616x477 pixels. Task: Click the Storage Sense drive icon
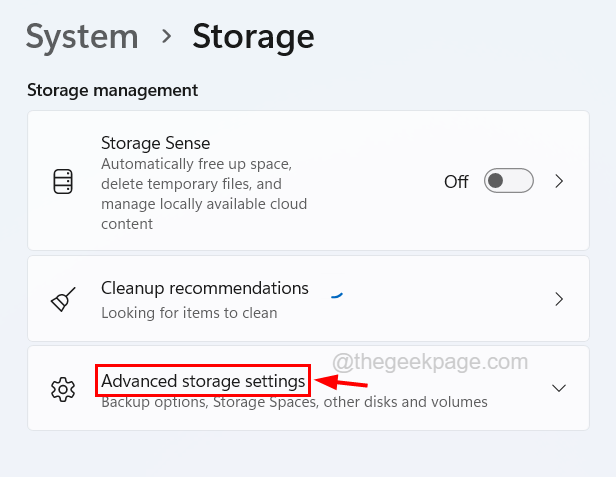pyautogui.click(x=63, y=182)
